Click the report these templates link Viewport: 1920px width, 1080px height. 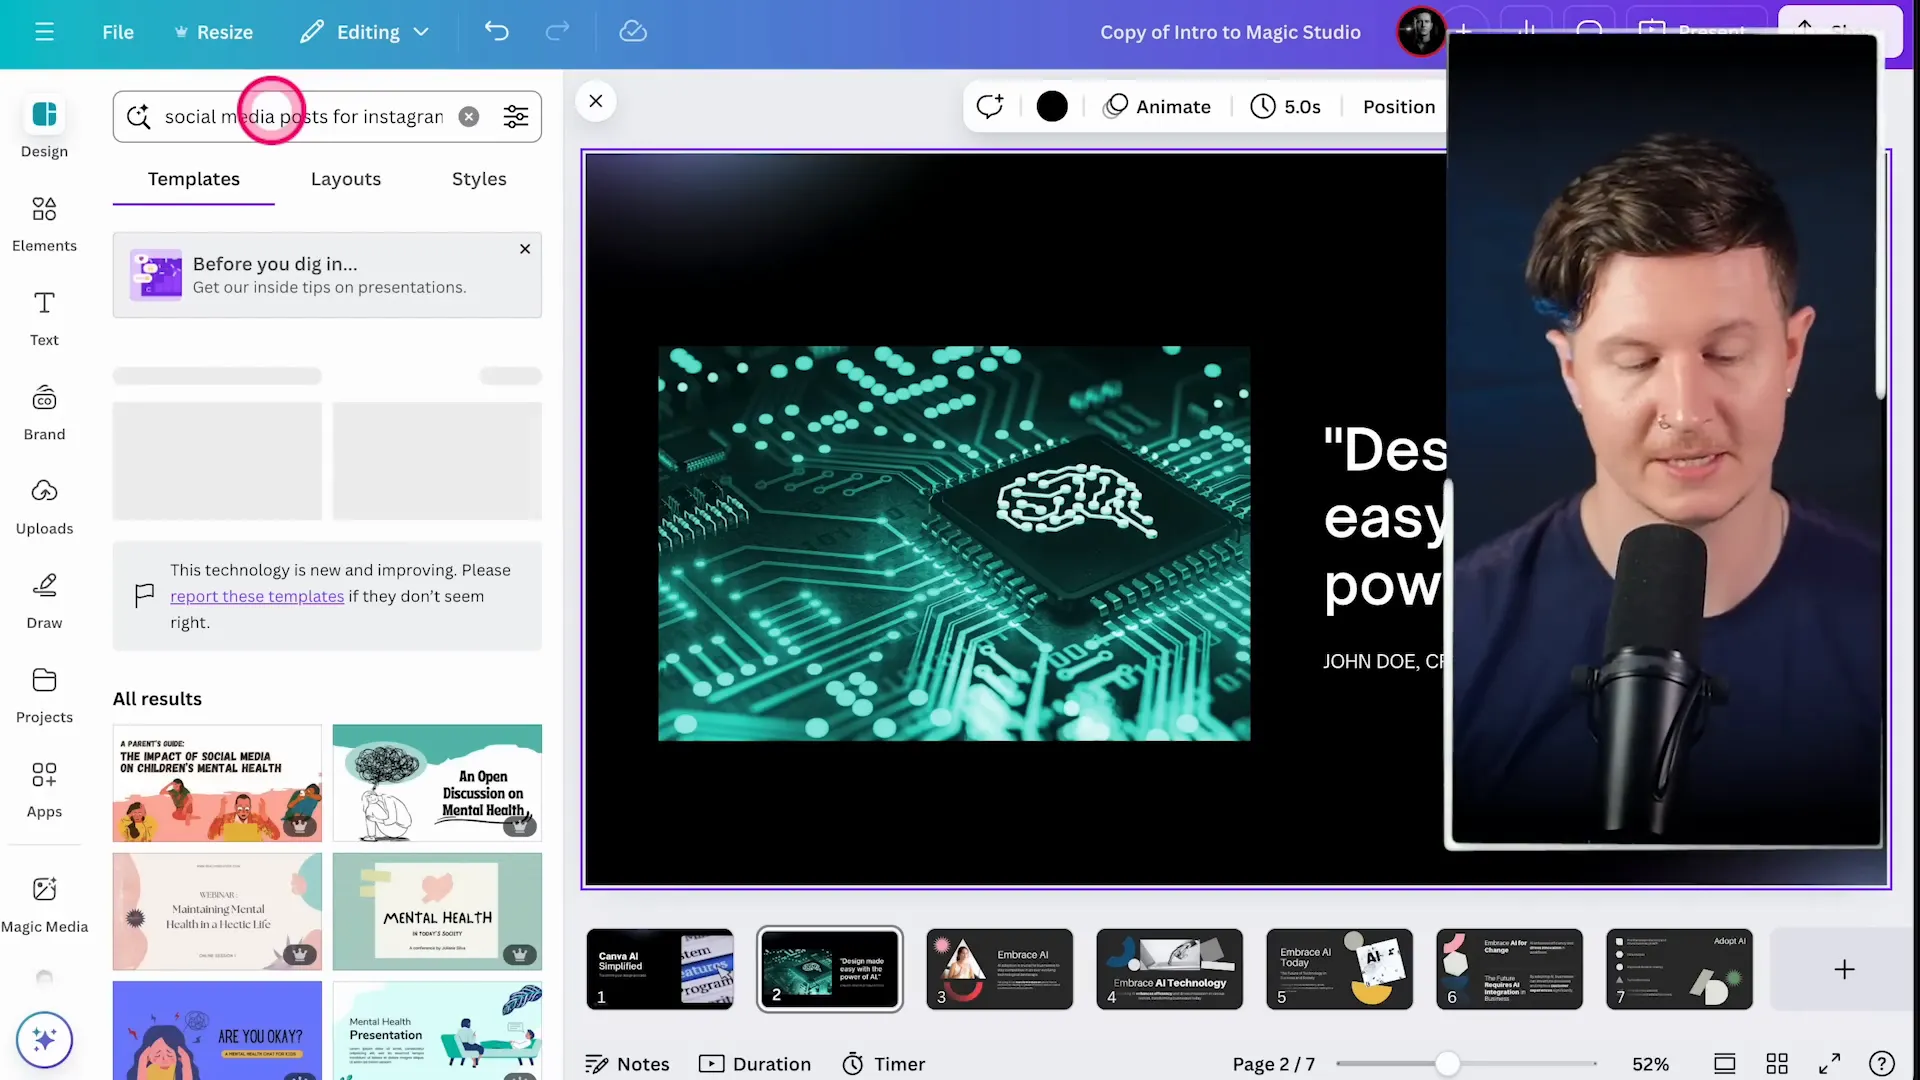pyautogui.click(x=257, y=596)
